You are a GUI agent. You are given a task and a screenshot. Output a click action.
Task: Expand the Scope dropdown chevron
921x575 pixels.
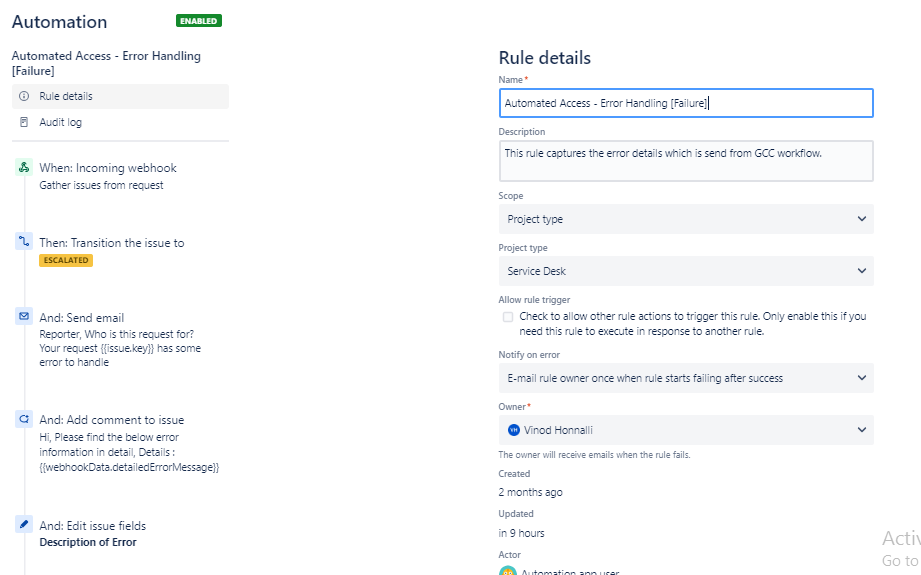[x=861, y=219]
